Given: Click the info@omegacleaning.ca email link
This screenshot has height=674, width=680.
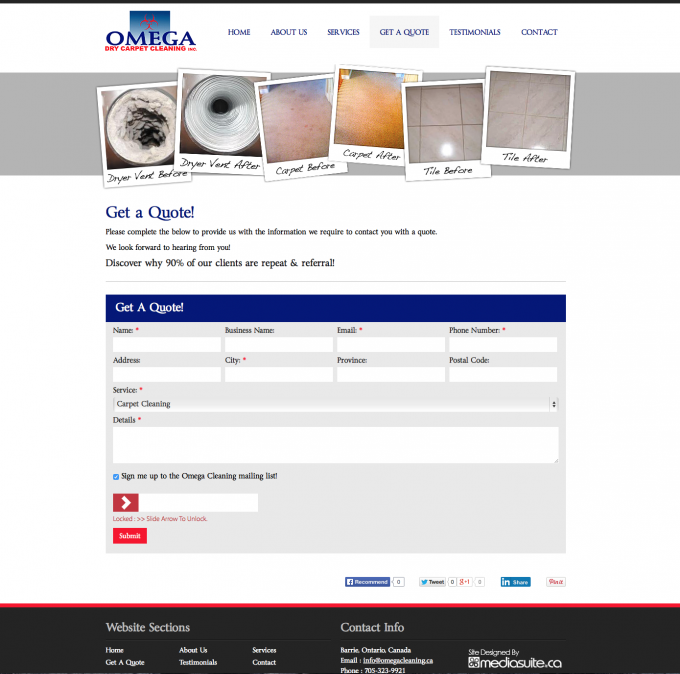Looking at the screenshot, I should pyautogui.click(x=397, y=660).
